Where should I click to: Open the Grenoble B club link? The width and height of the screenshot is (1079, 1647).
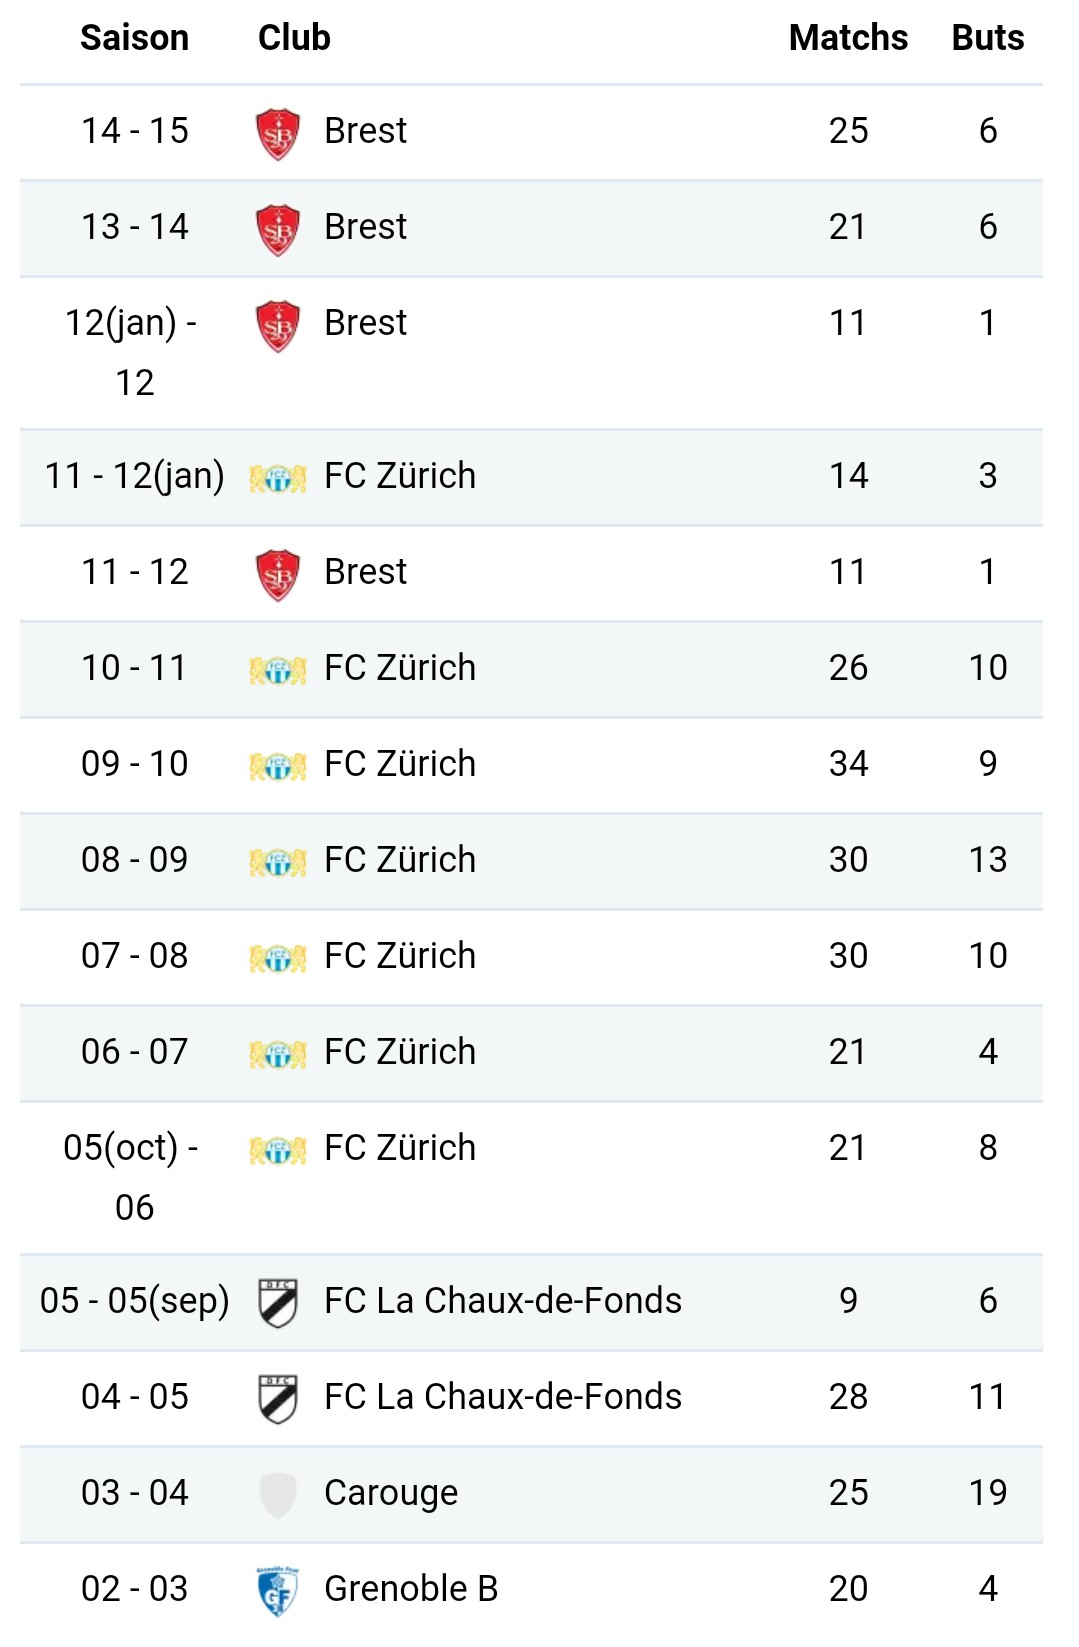410,1589
